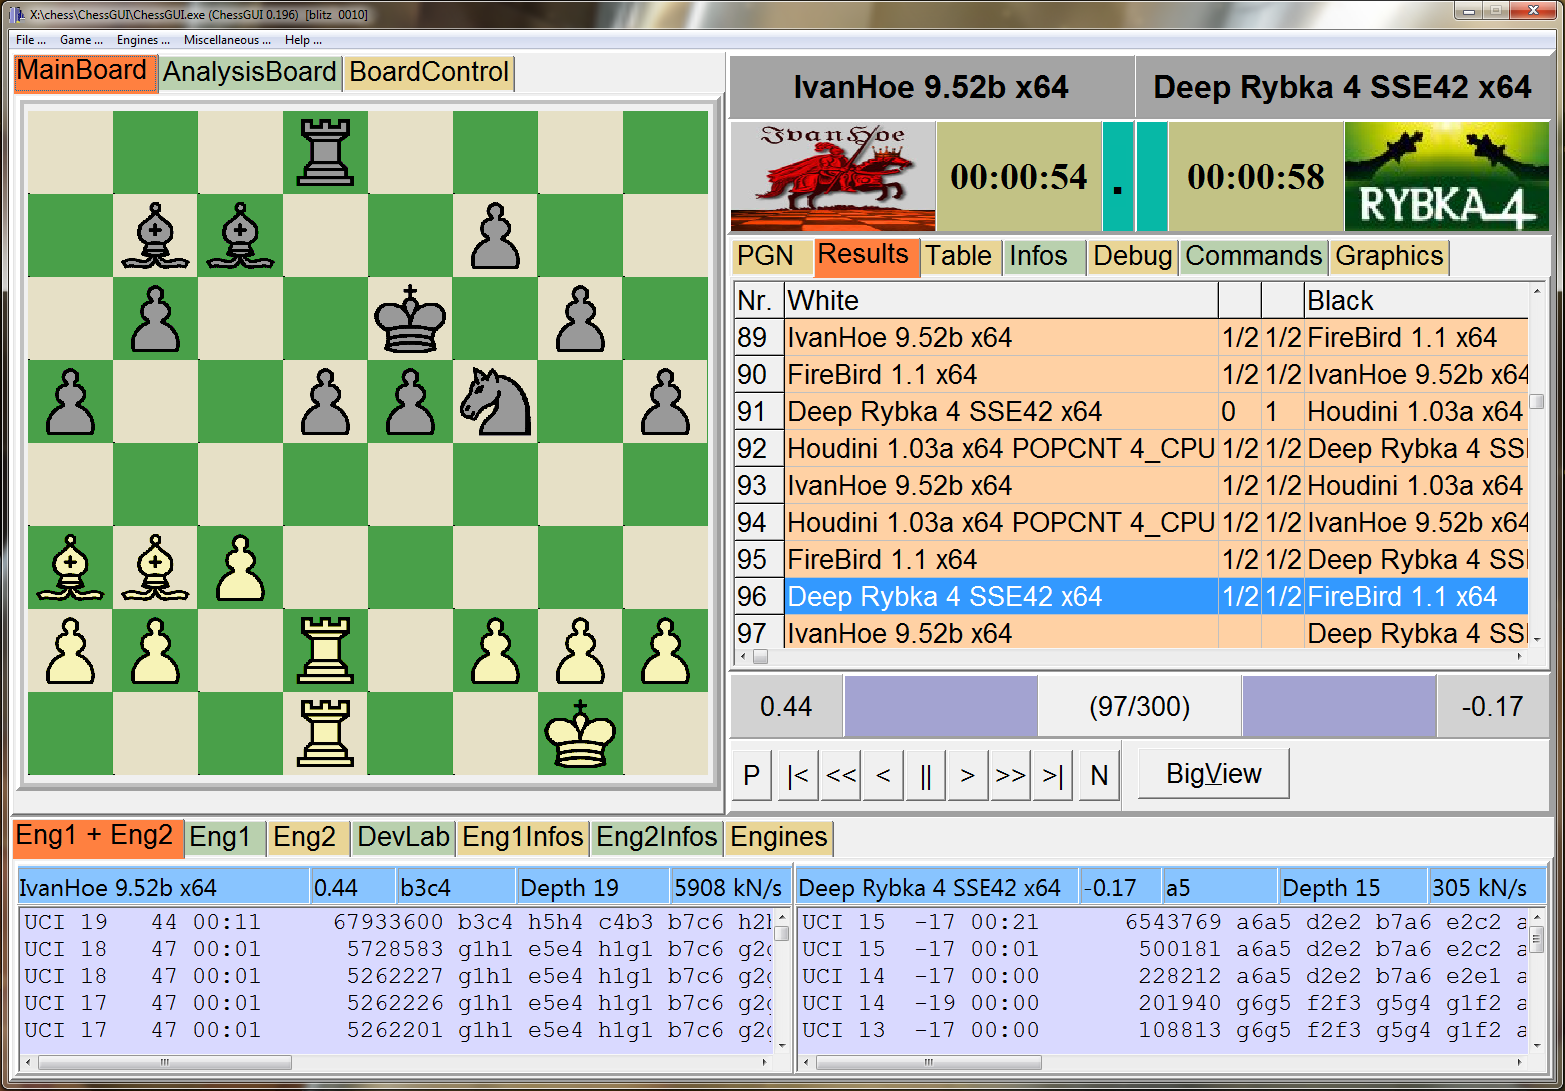1565x1091 pixels.
Task: Select the white bishop on a3
Action: (x=70, y=567)
